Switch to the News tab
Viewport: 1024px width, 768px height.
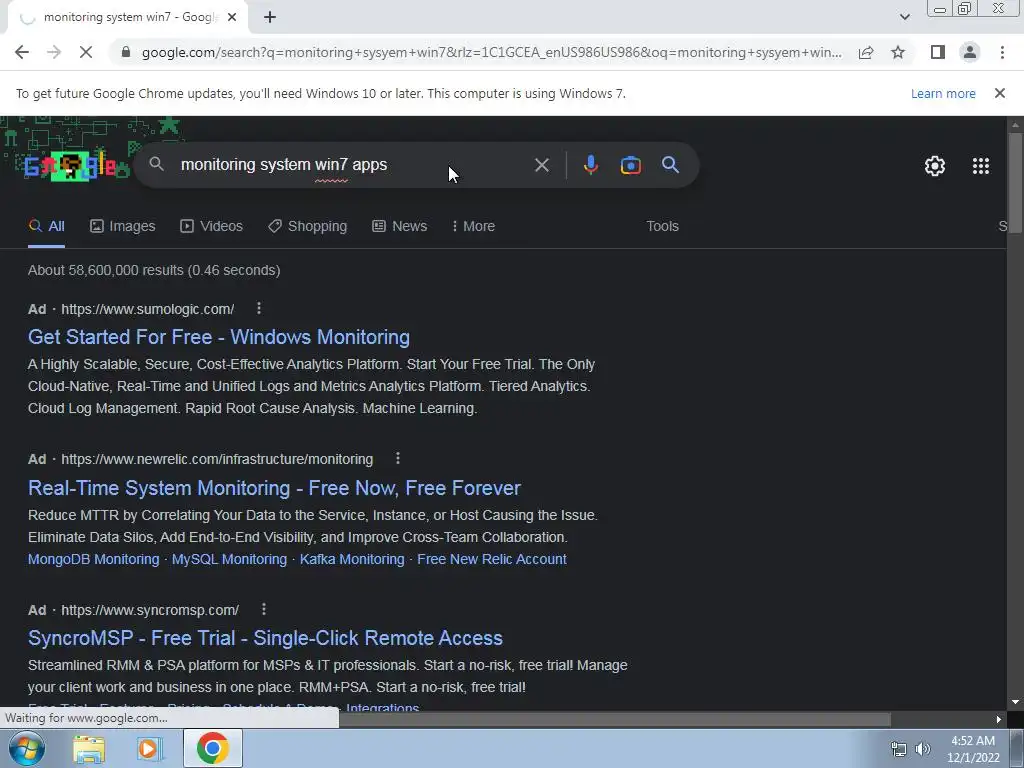(x=400, y=226)
